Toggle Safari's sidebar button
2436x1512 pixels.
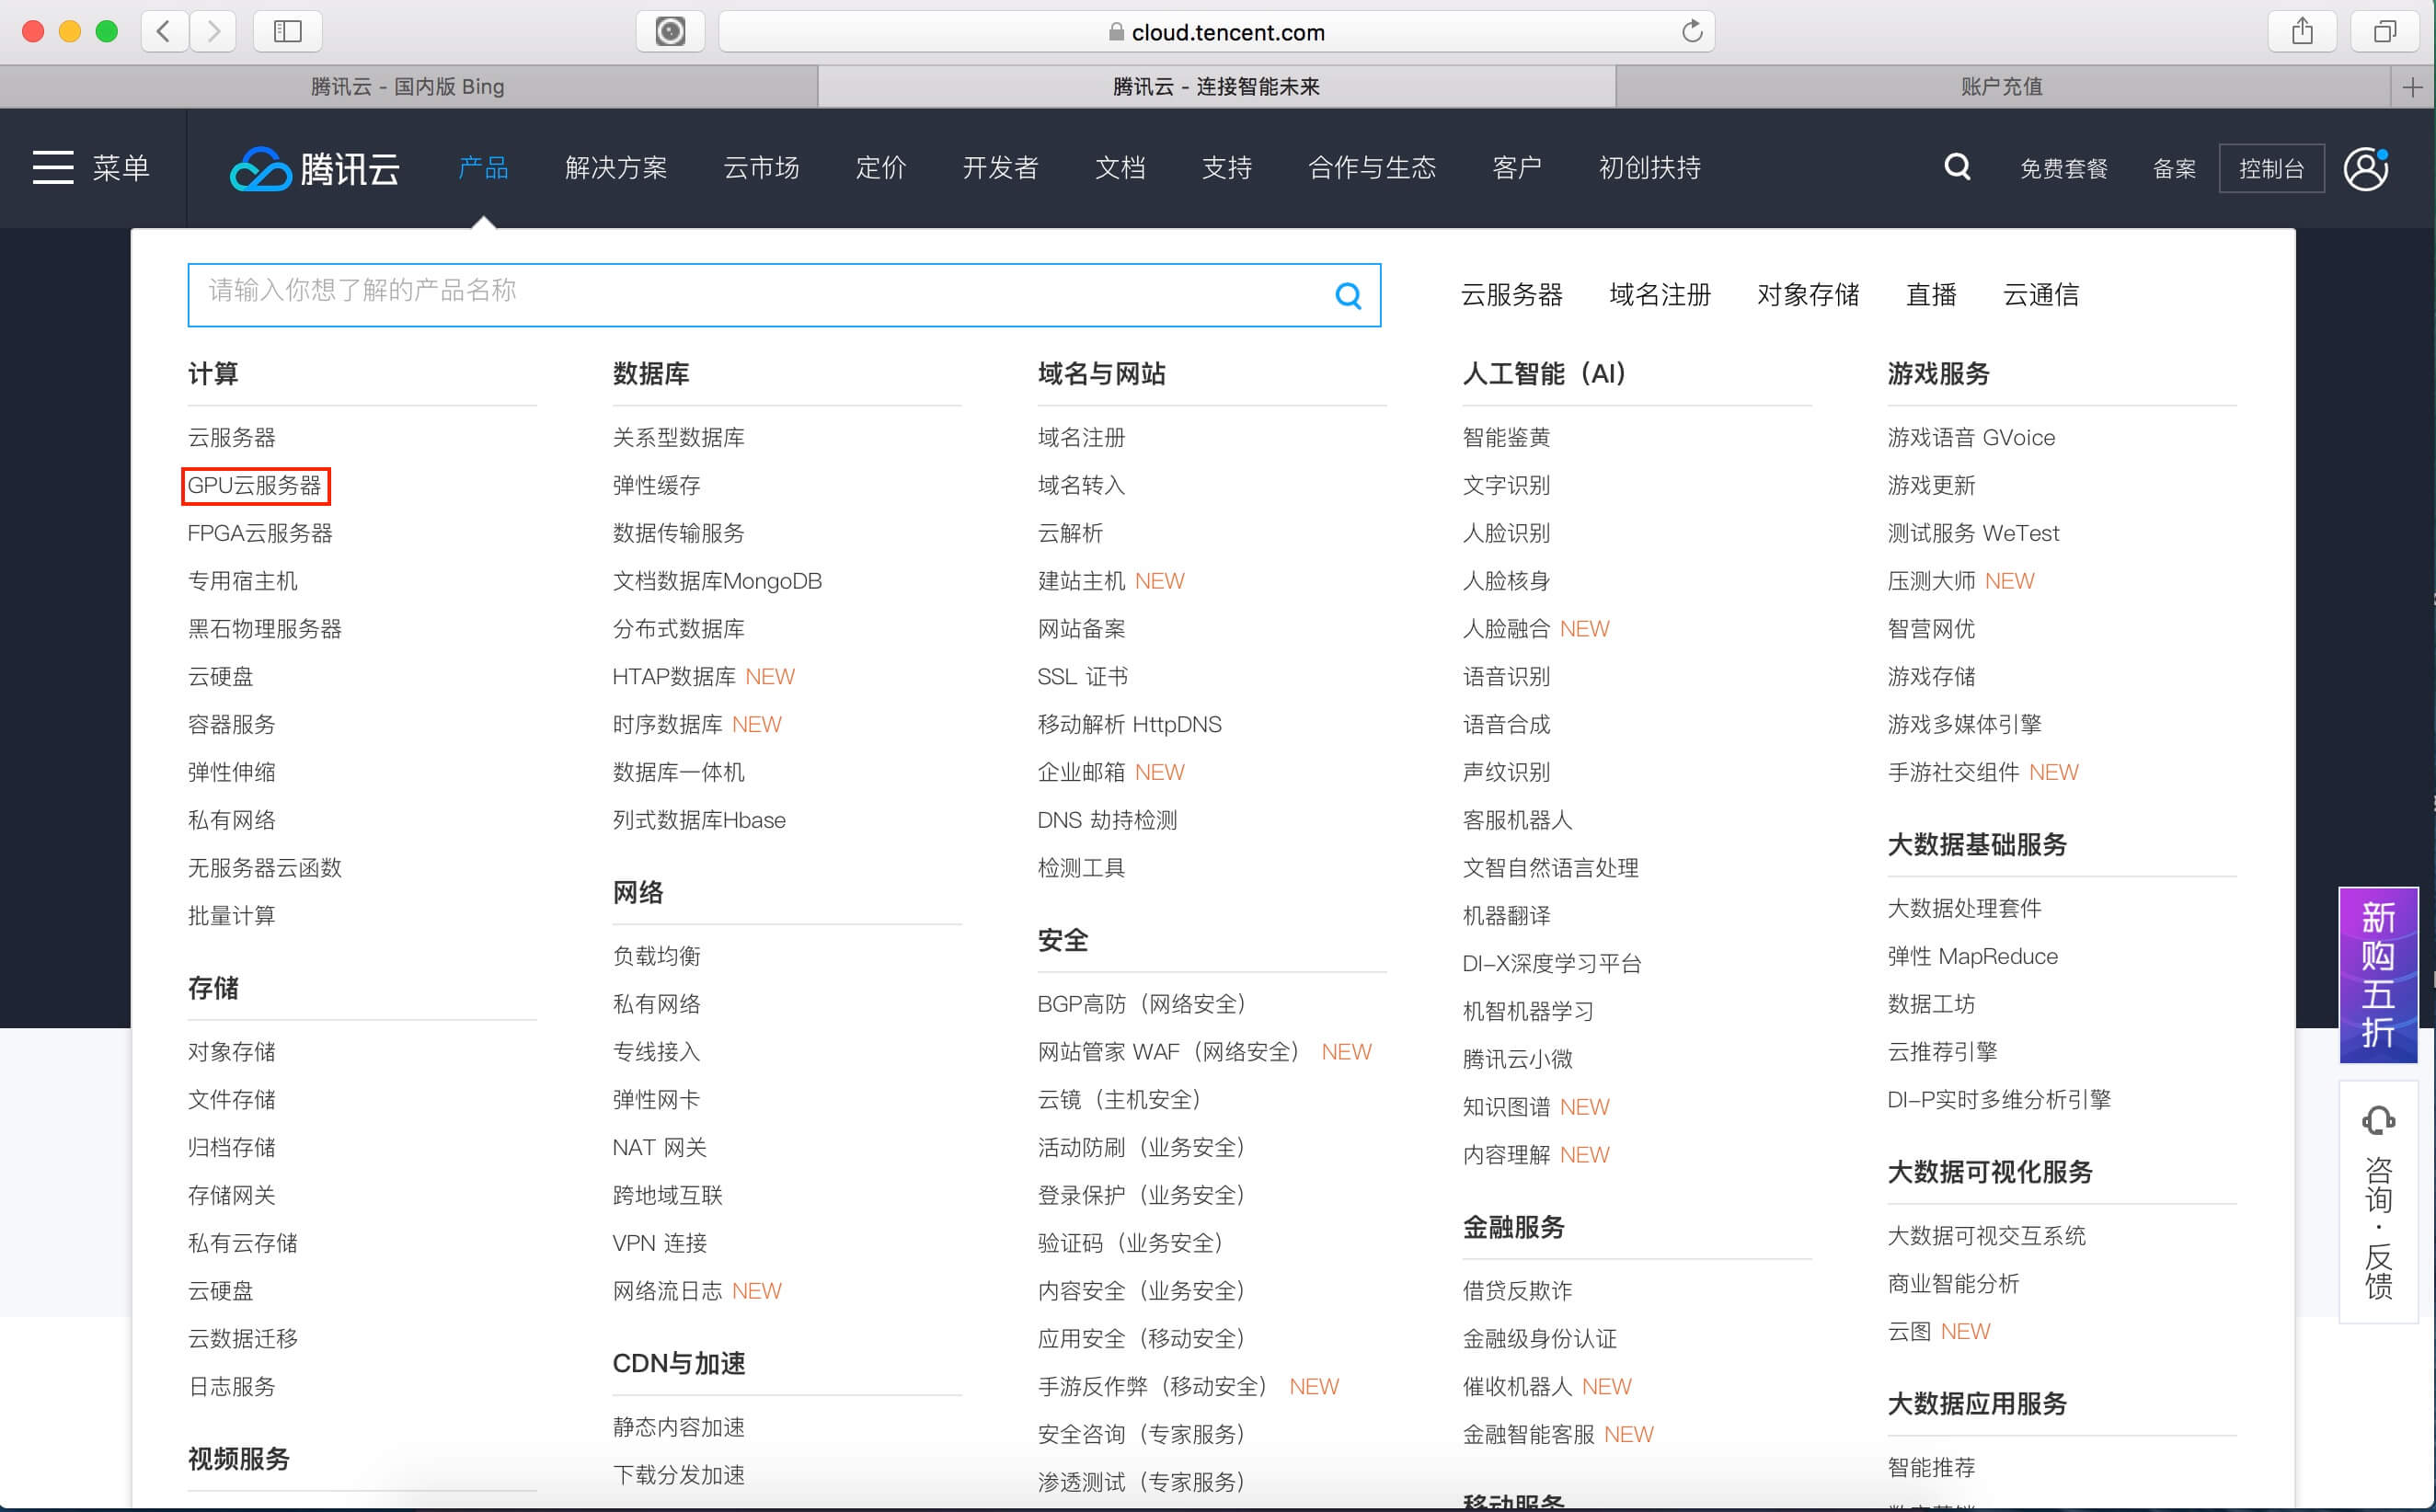click(x=287, y=32)
